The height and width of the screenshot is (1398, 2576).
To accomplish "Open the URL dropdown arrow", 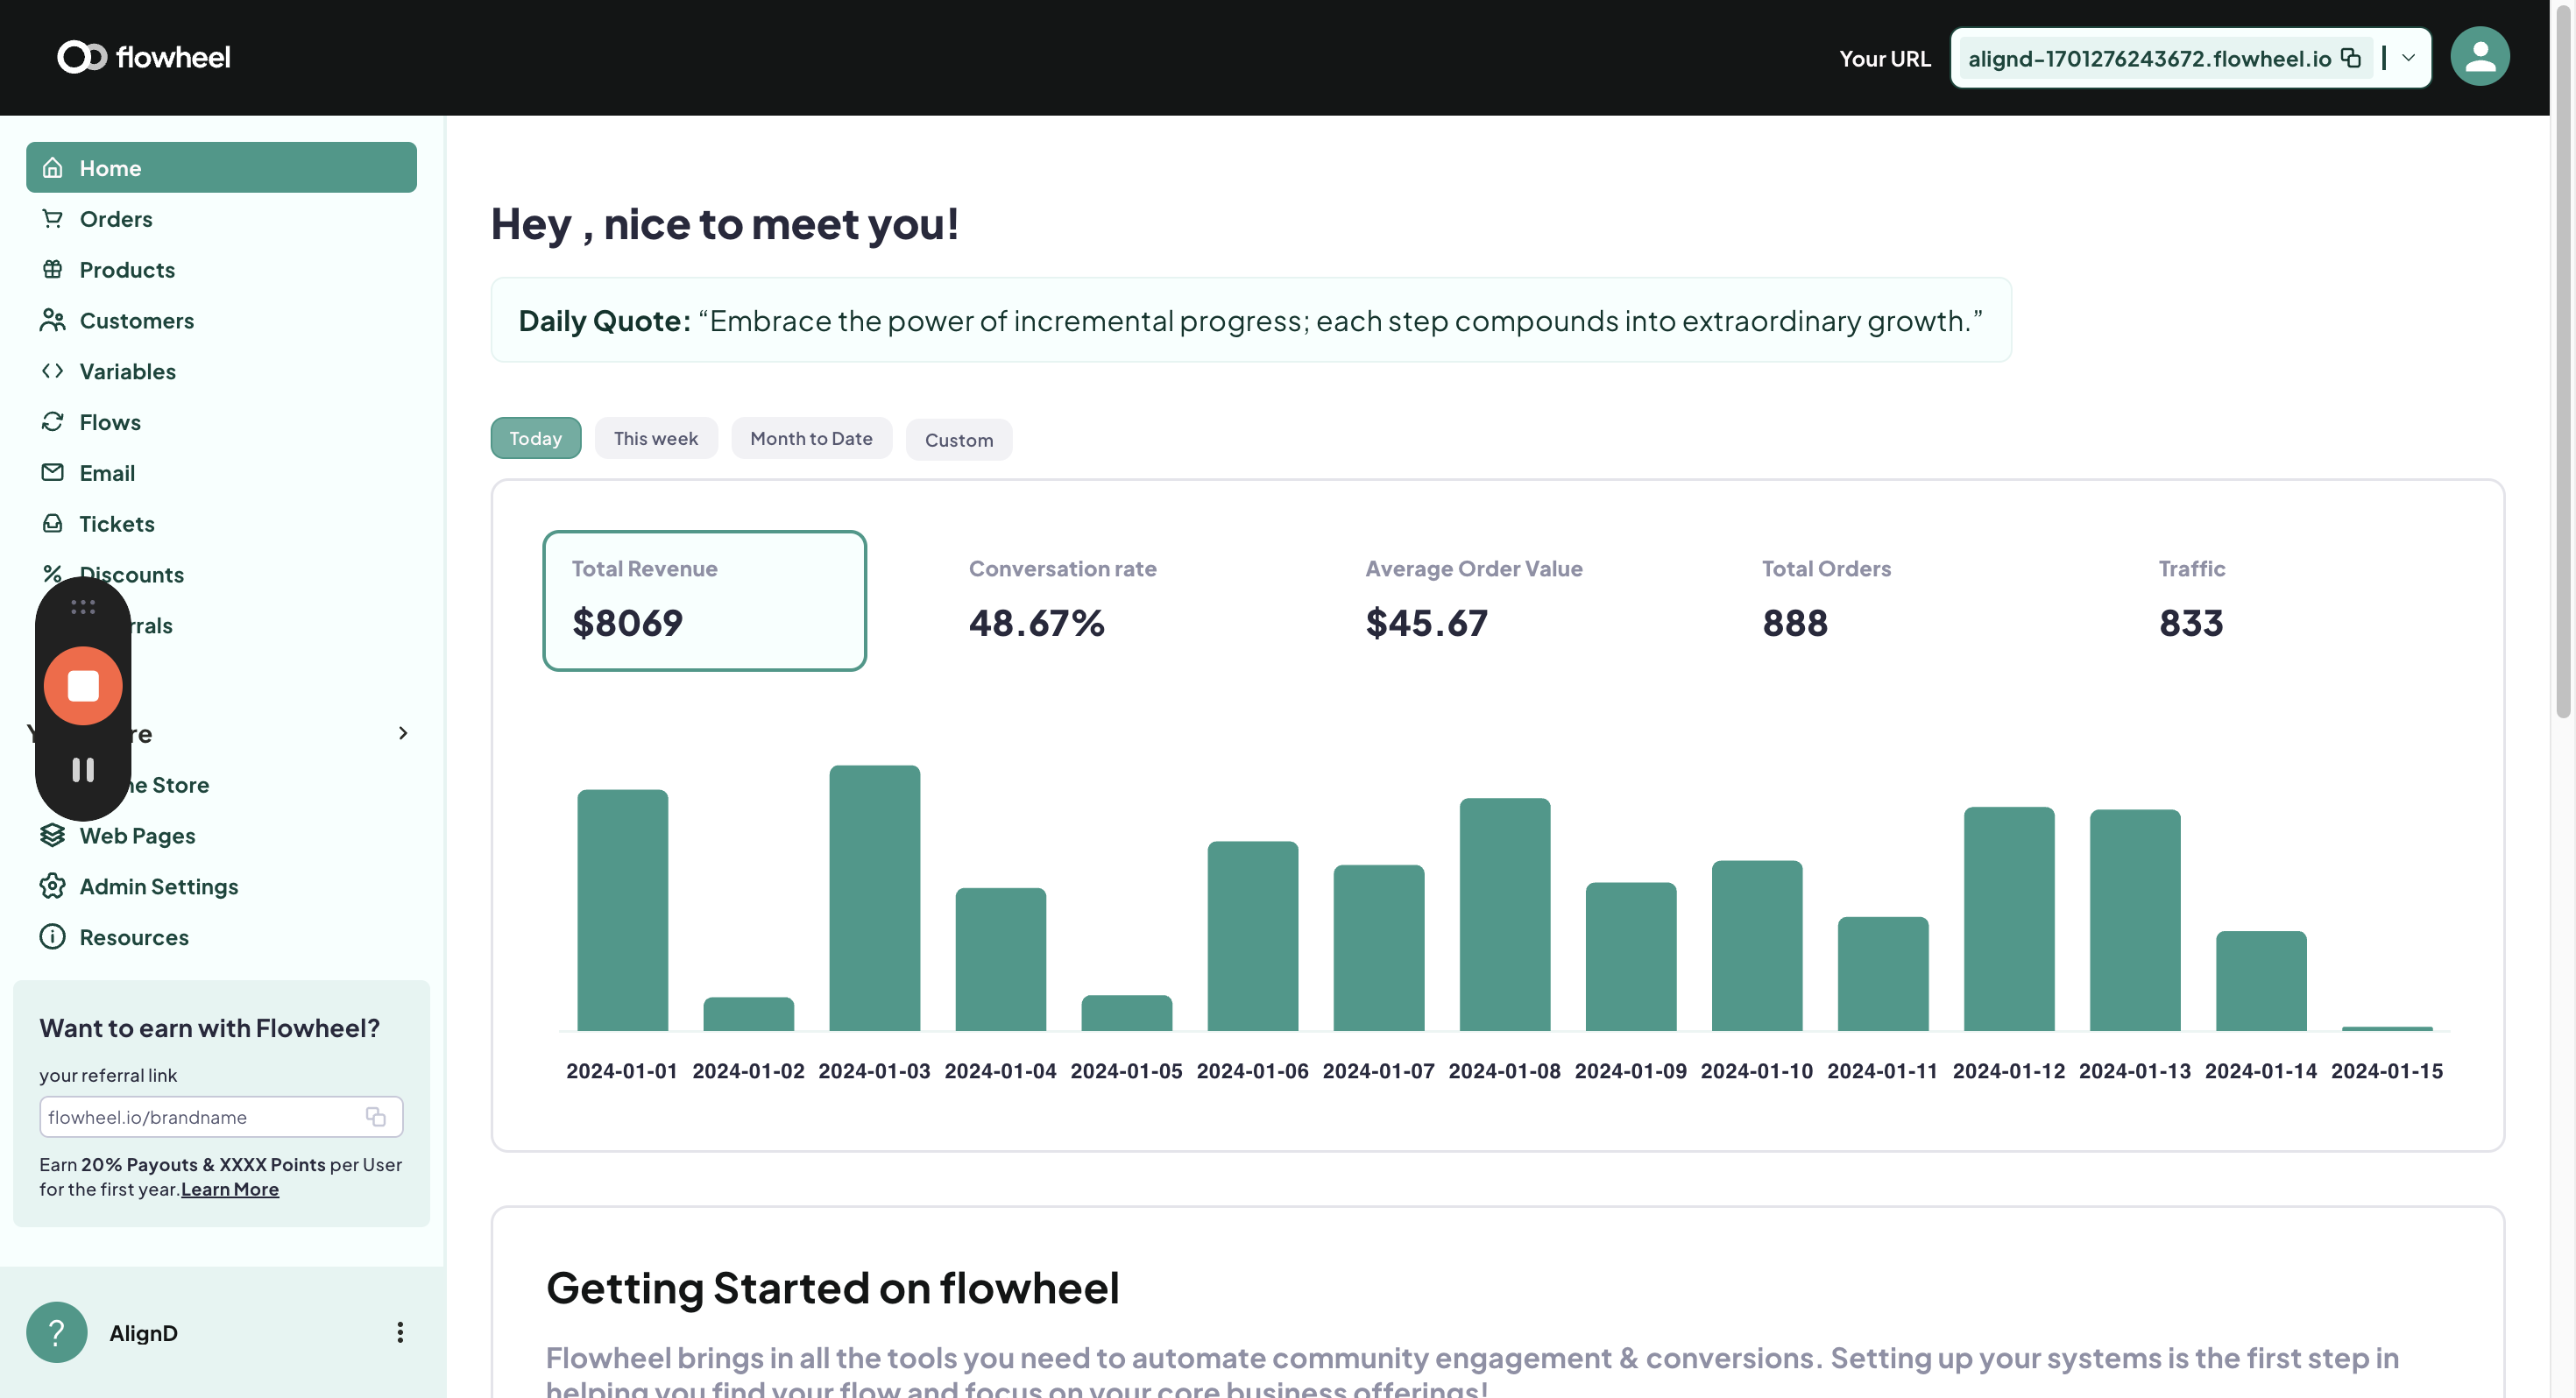I will pyautogui.click(x=2409, y=58).
